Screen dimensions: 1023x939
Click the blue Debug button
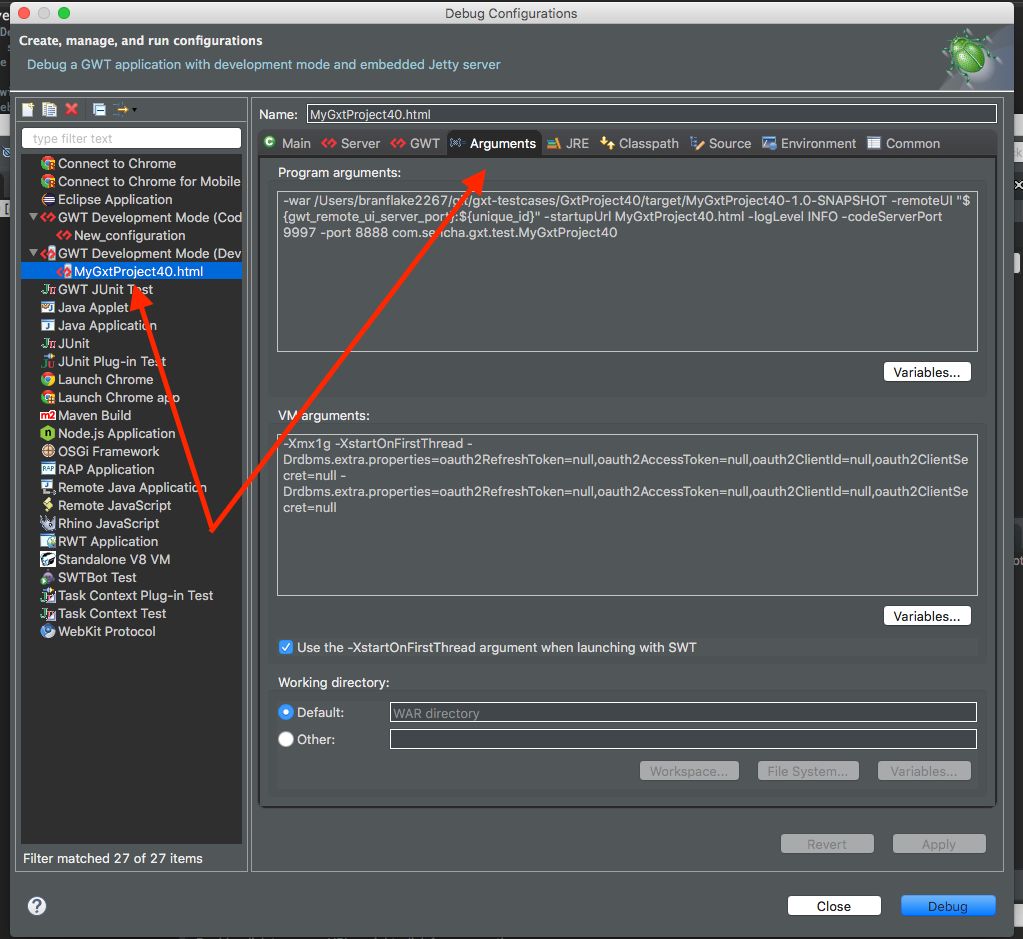coord(948,906)
